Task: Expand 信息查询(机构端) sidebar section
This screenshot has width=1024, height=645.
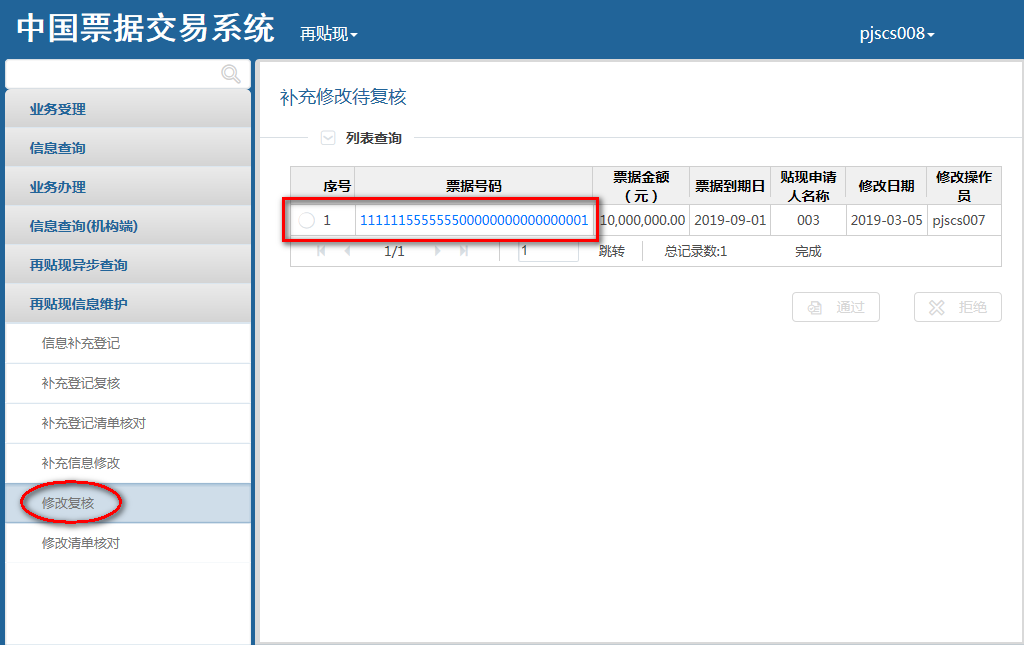Action: [128, 226]
